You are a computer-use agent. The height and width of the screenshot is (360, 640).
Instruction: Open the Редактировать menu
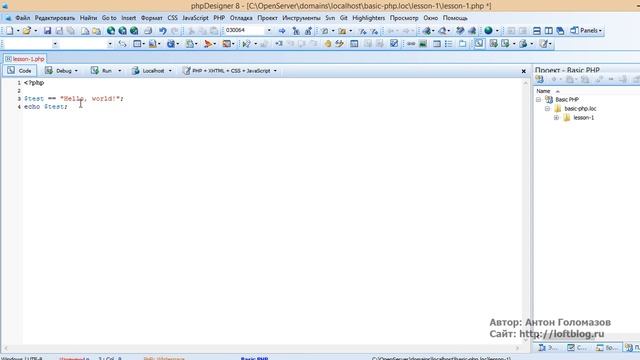click(x=55, y=18)
